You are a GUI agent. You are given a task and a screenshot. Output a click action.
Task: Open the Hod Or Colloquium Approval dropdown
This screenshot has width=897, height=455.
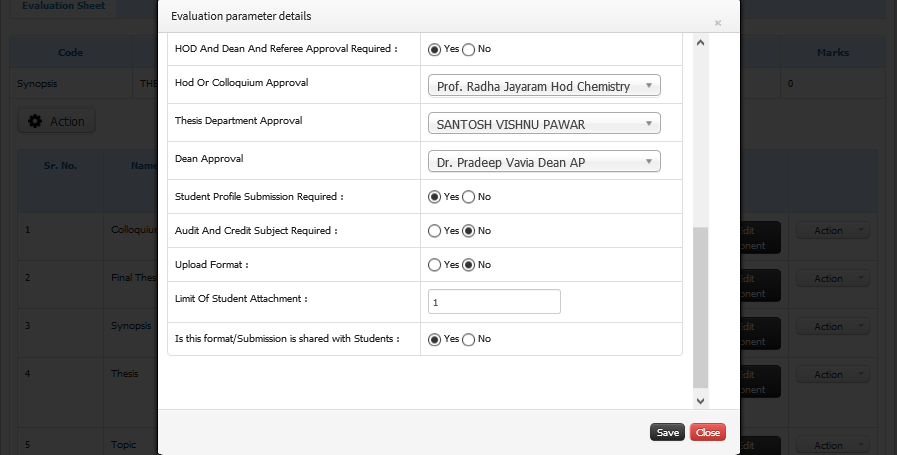tap(544, 85)
